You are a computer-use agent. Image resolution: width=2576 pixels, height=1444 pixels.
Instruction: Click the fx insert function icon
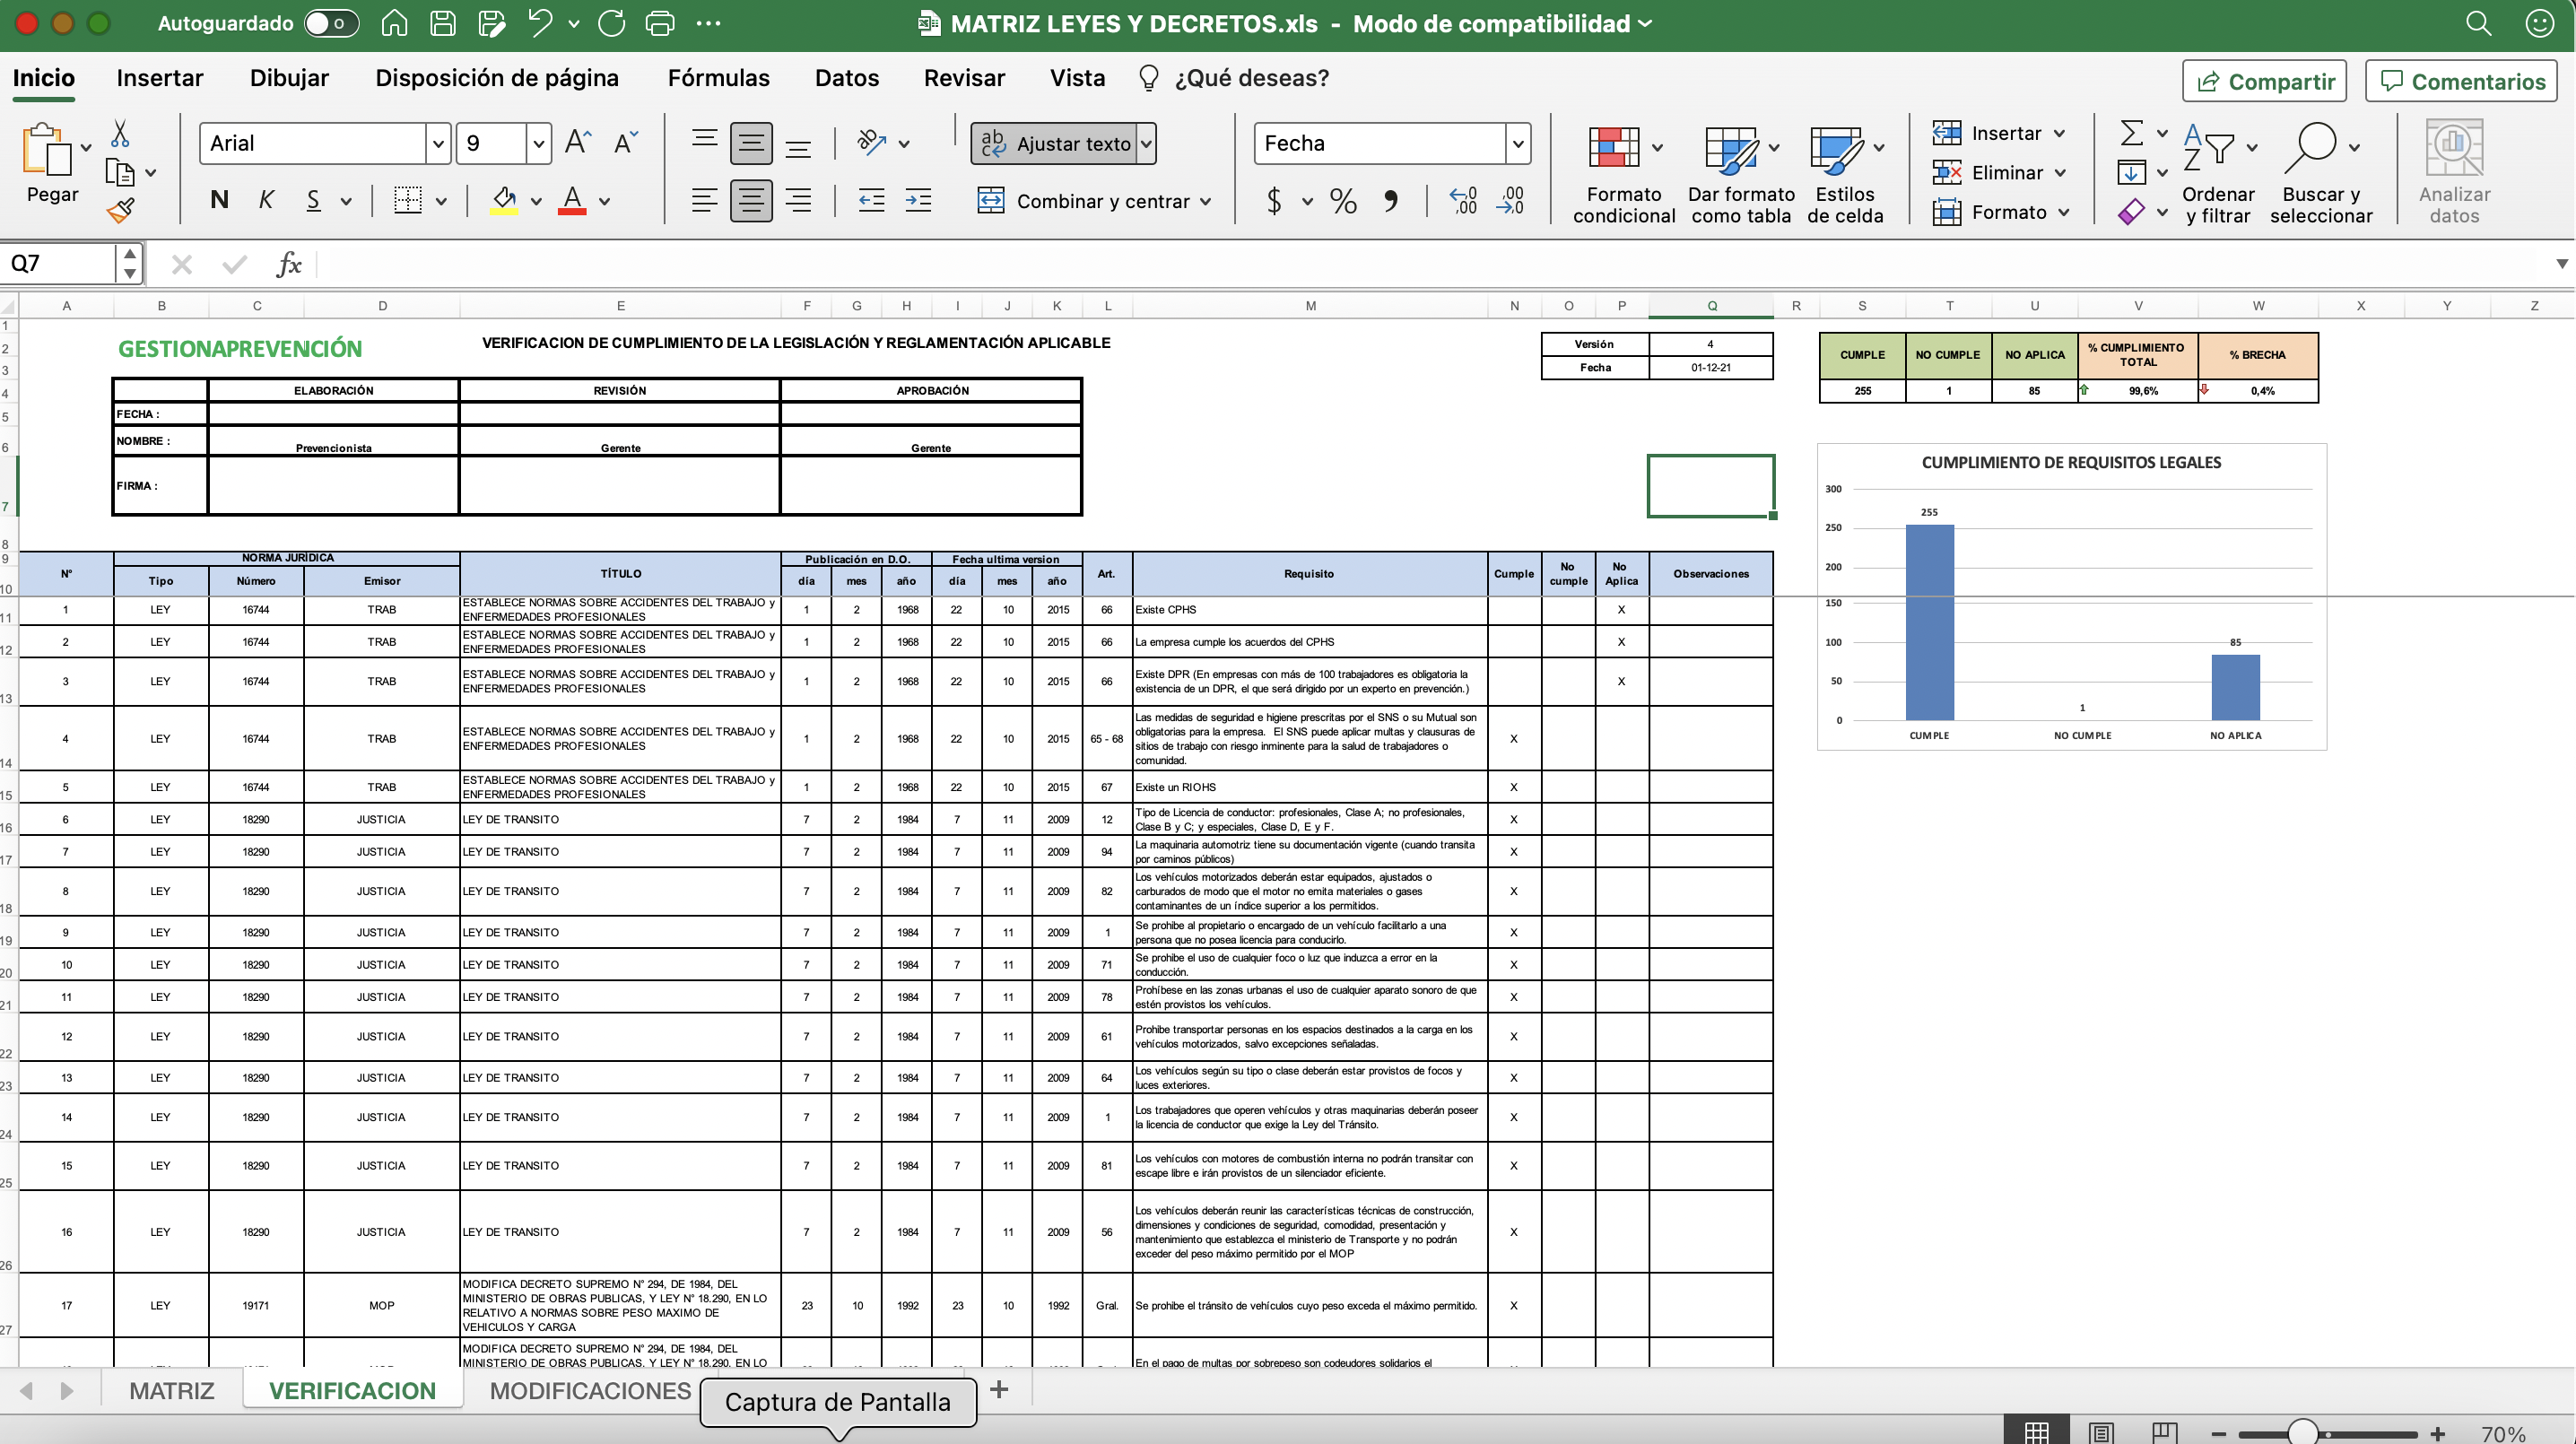click(289, 264)
